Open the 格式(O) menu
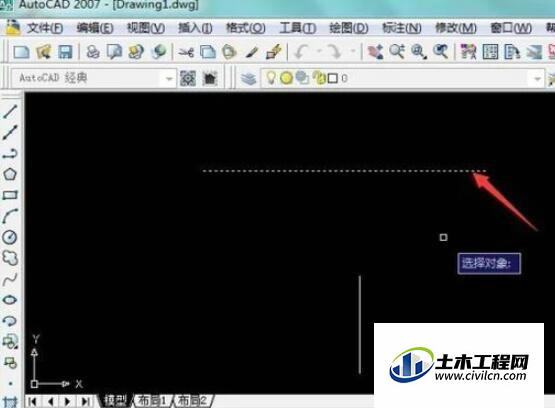The width and height of the screenshot is (555, 408). click(246, 28)
